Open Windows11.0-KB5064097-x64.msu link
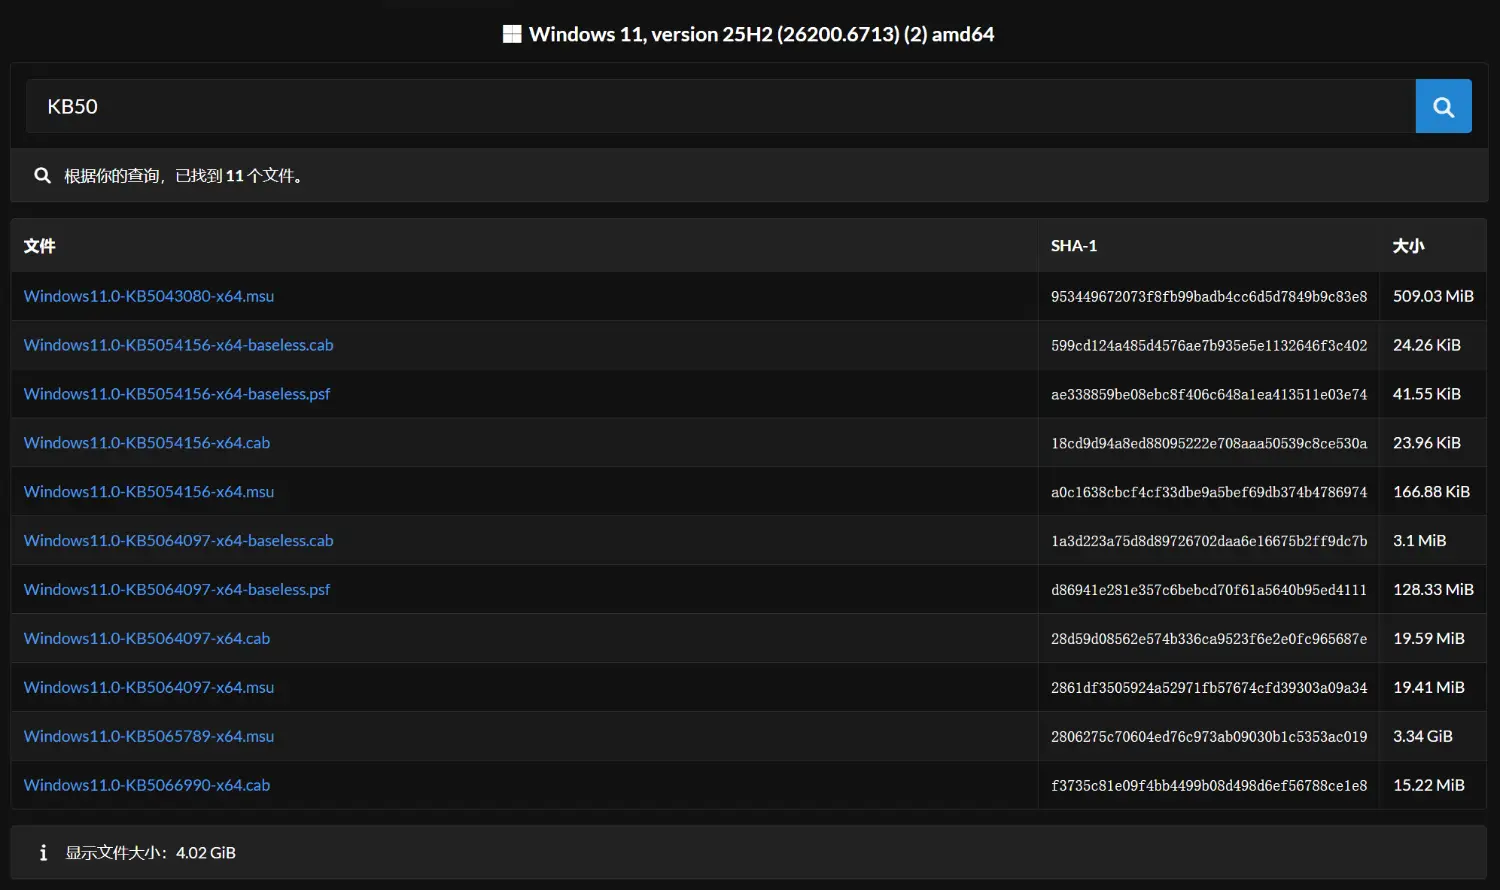 click(149, 688)
